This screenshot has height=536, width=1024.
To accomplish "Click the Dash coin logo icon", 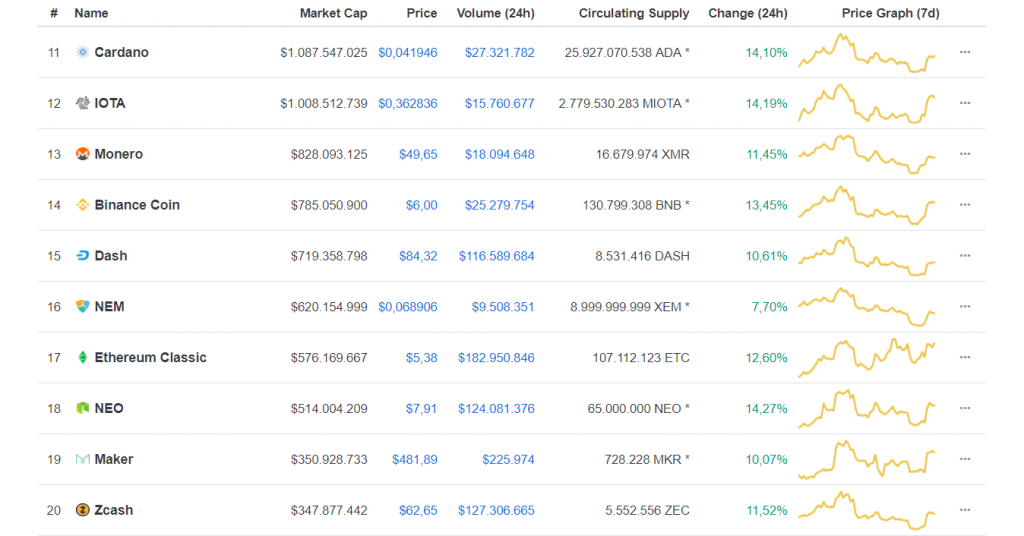I will 82,256.
